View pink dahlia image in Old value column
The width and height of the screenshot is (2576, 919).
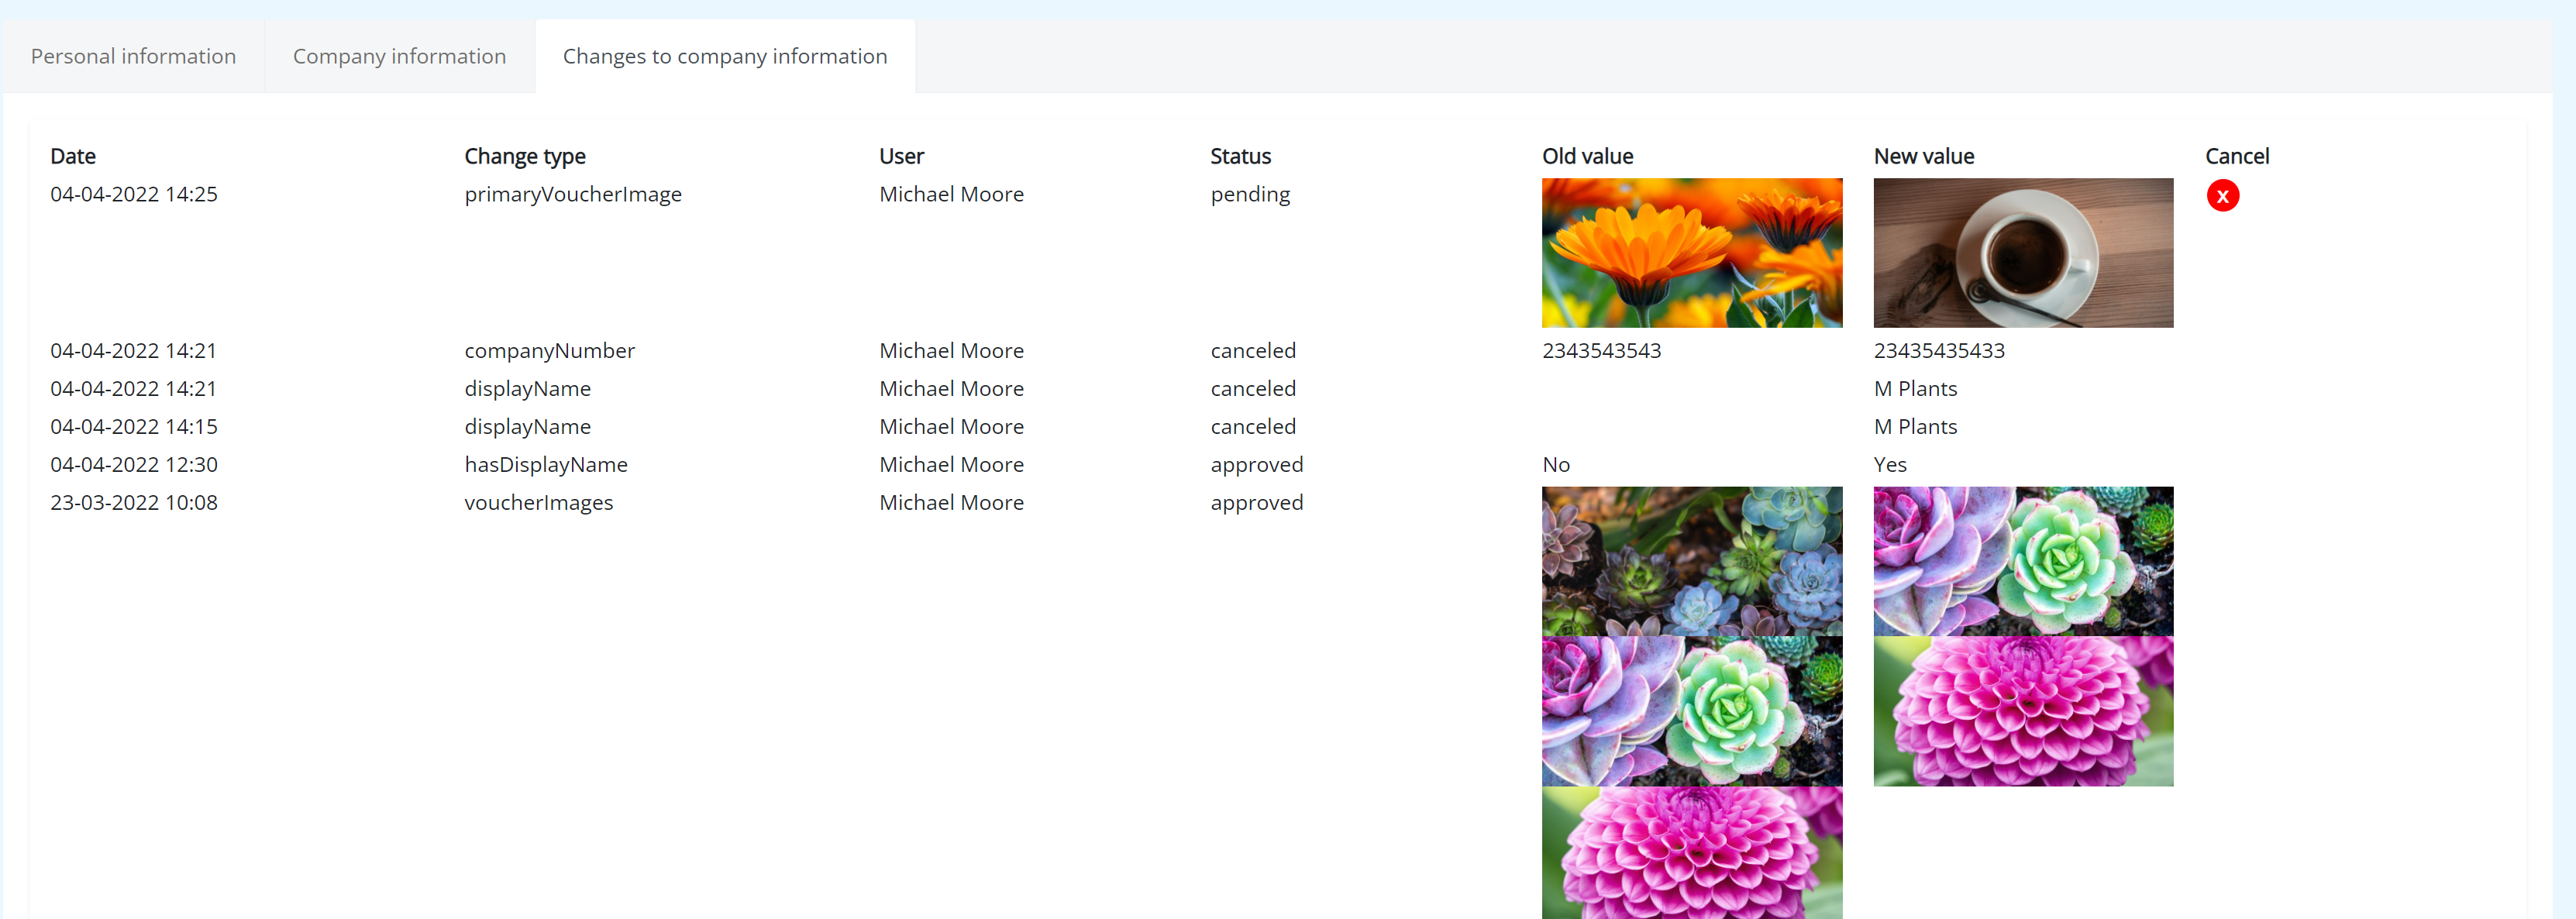click(x=1691, y=853)
